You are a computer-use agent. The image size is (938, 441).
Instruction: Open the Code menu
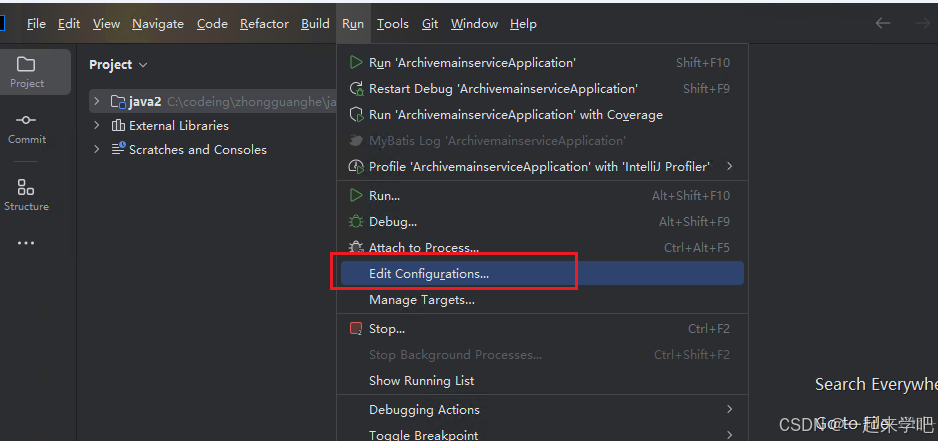[212, 23]
